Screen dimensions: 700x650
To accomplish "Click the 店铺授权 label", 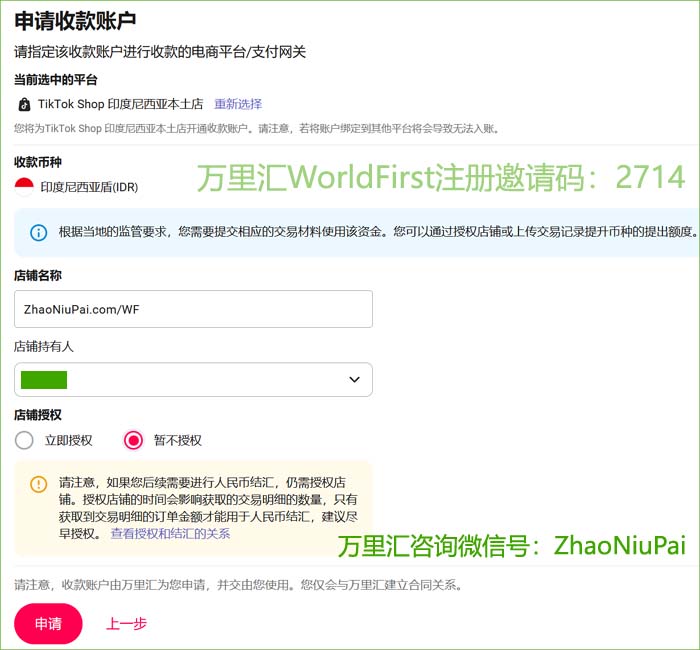I will pos(38,415).
